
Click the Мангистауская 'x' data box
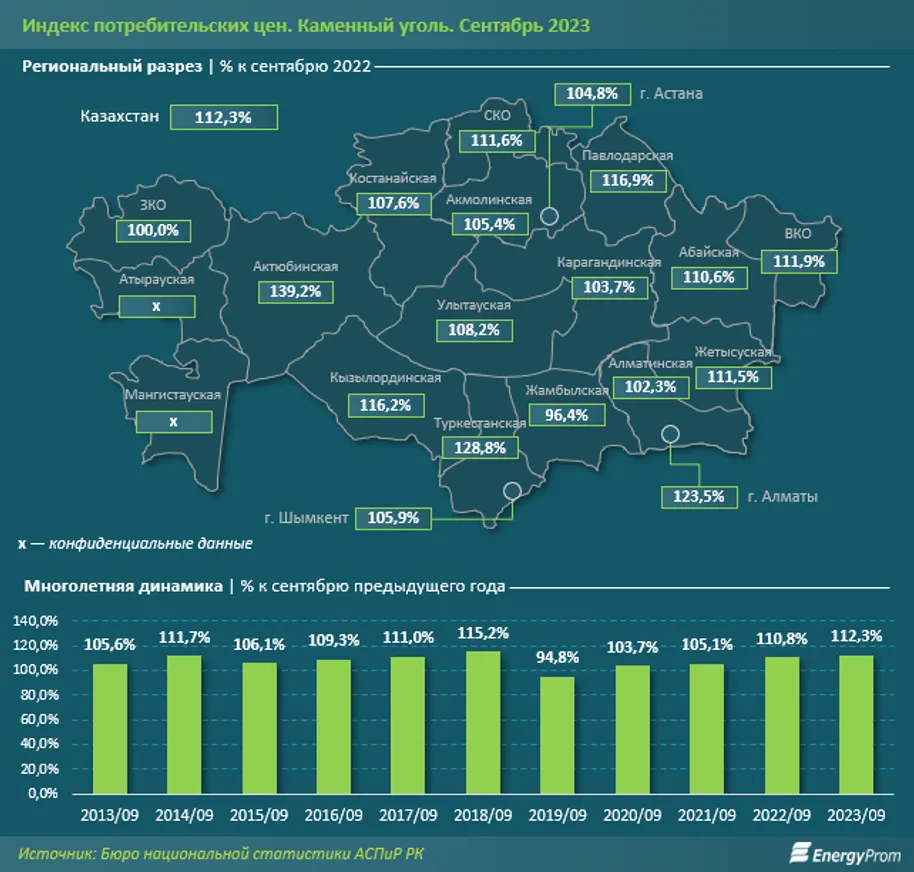pyautogui.click(x=172, y=422)
